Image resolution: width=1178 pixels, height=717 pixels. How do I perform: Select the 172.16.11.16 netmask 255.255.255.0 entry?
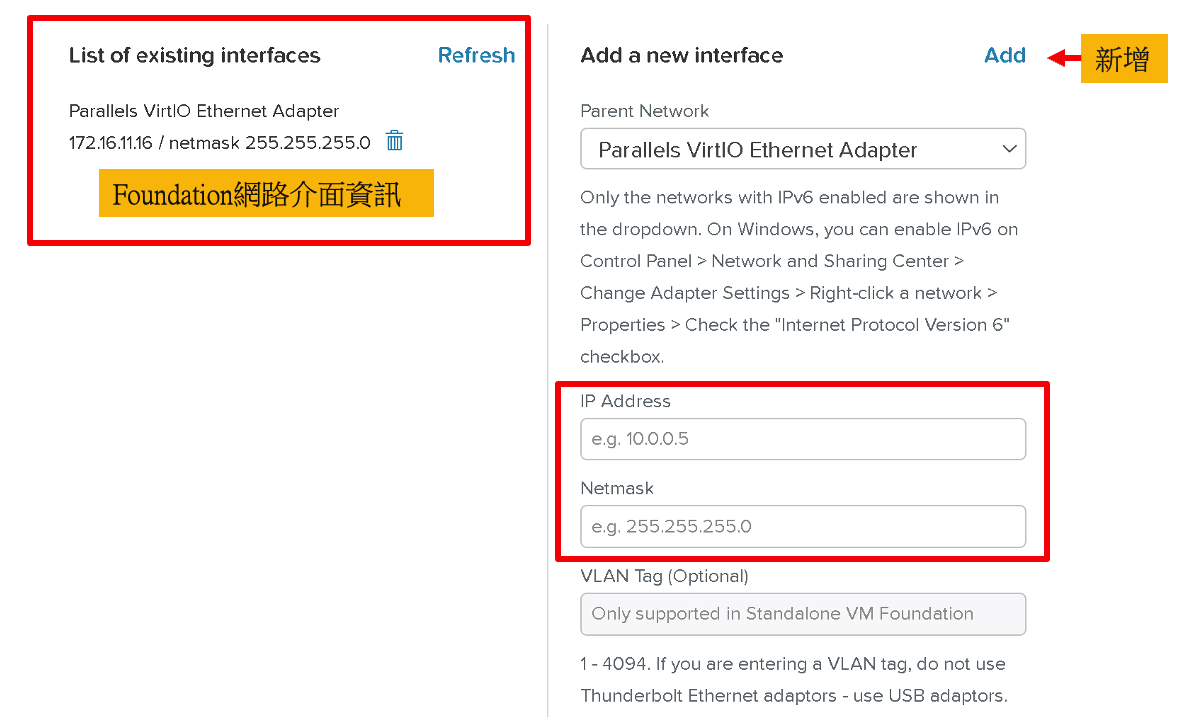pyautogui.click(x=219, y=142)
